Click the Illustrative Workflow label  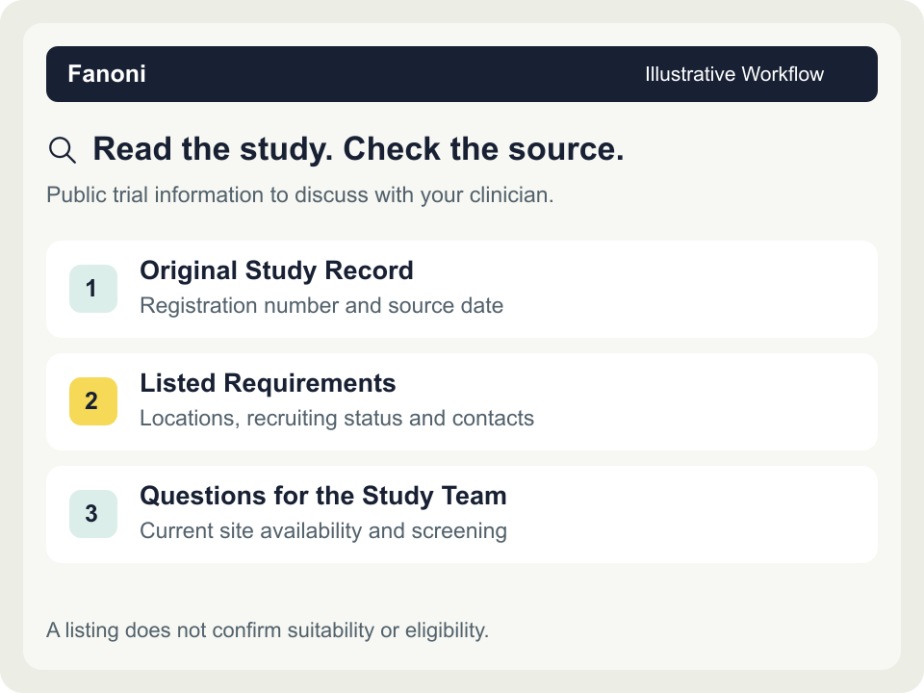[734, 74]
